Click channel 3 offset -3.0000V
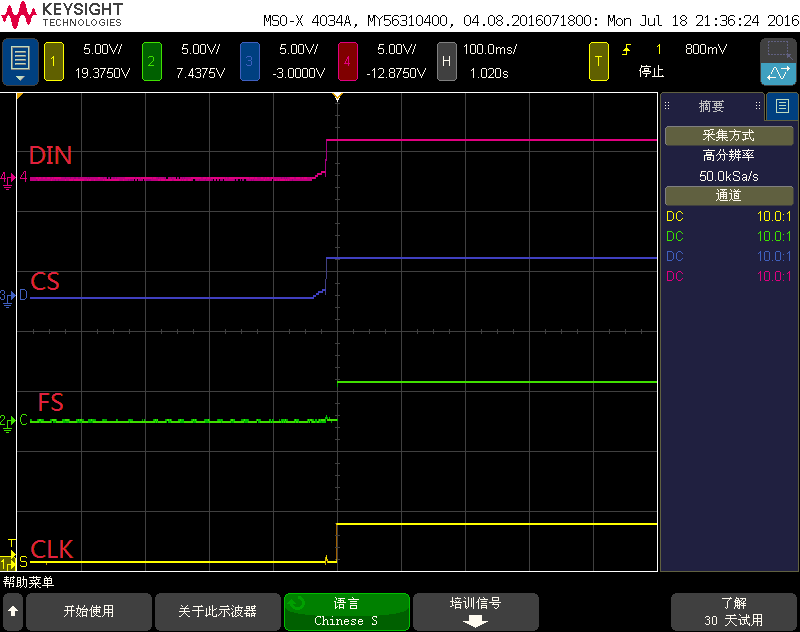 click(298, 73)
